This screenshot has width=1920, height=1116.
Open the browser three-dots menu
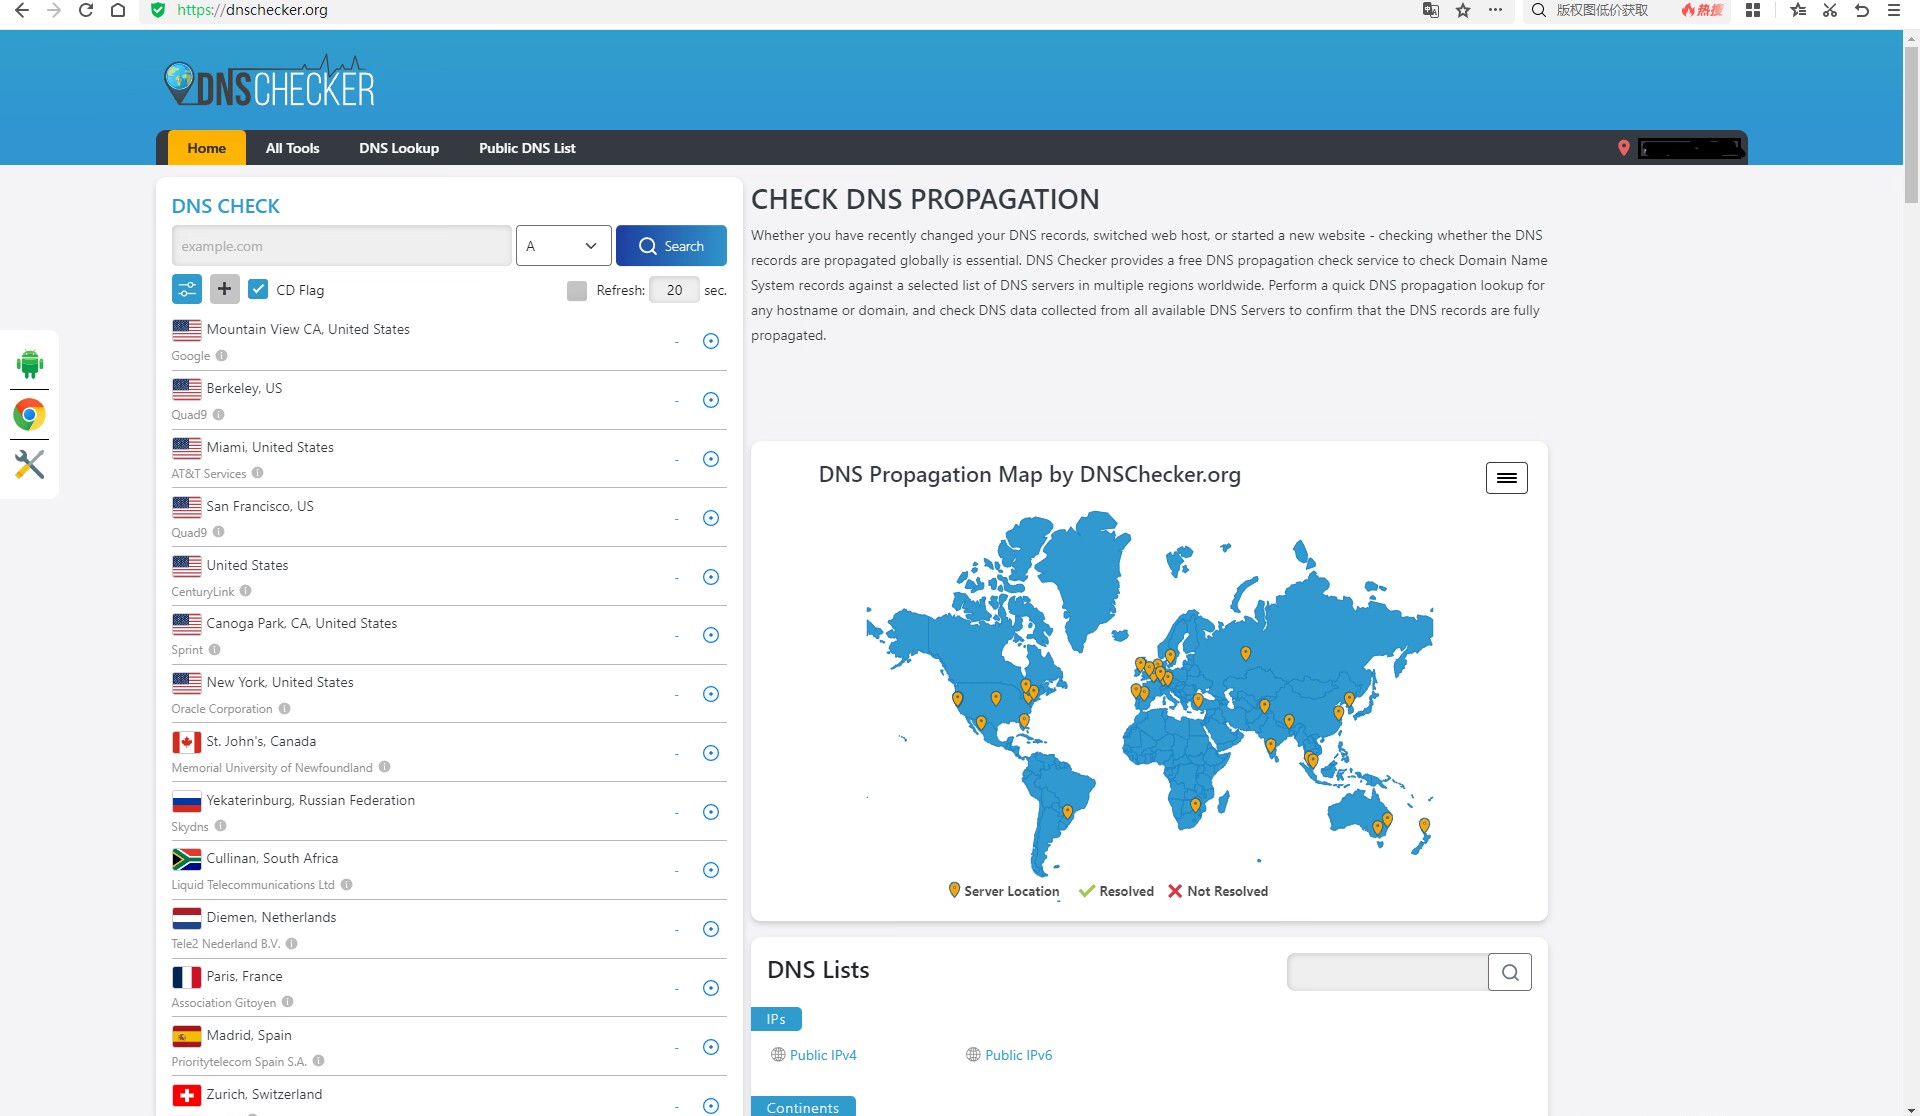pos(1495,10)
